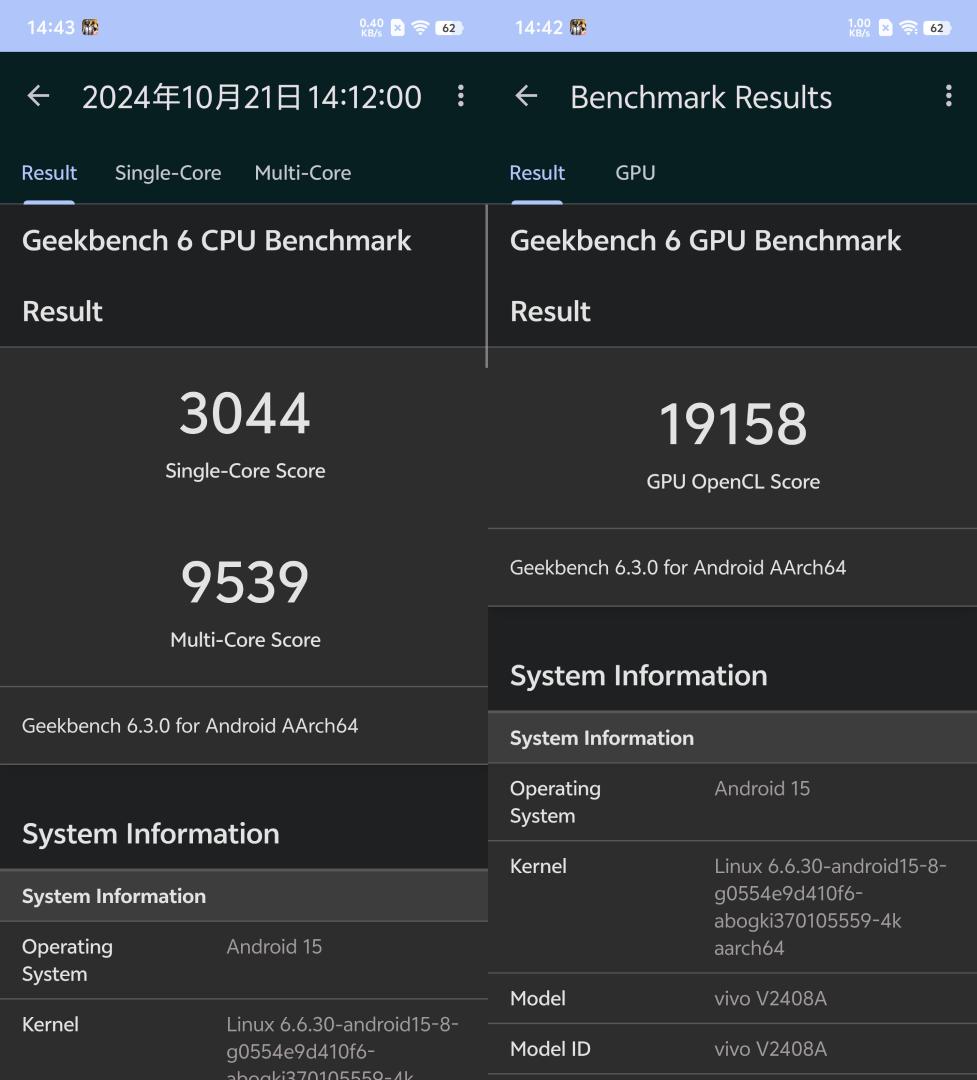977x1080 pixels.
Task: Tap the Benchmark Results title
Action: tap(701, 97)
